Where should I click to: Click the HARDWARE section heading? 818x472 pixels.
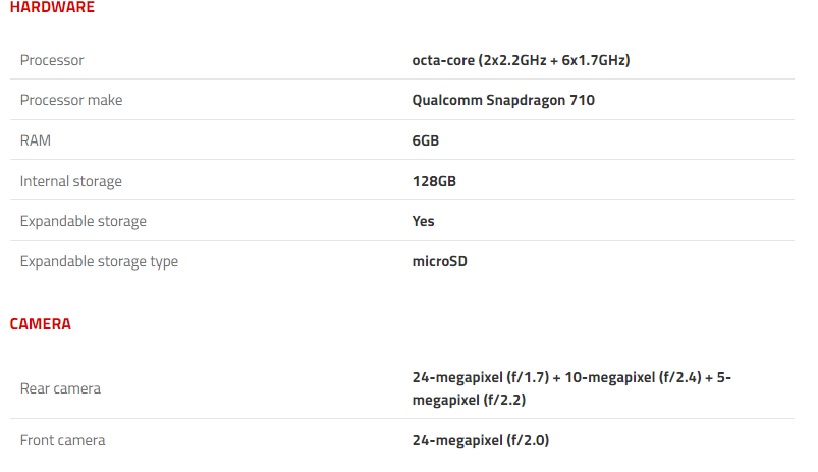pyautogui.click(x=52, y=7)
